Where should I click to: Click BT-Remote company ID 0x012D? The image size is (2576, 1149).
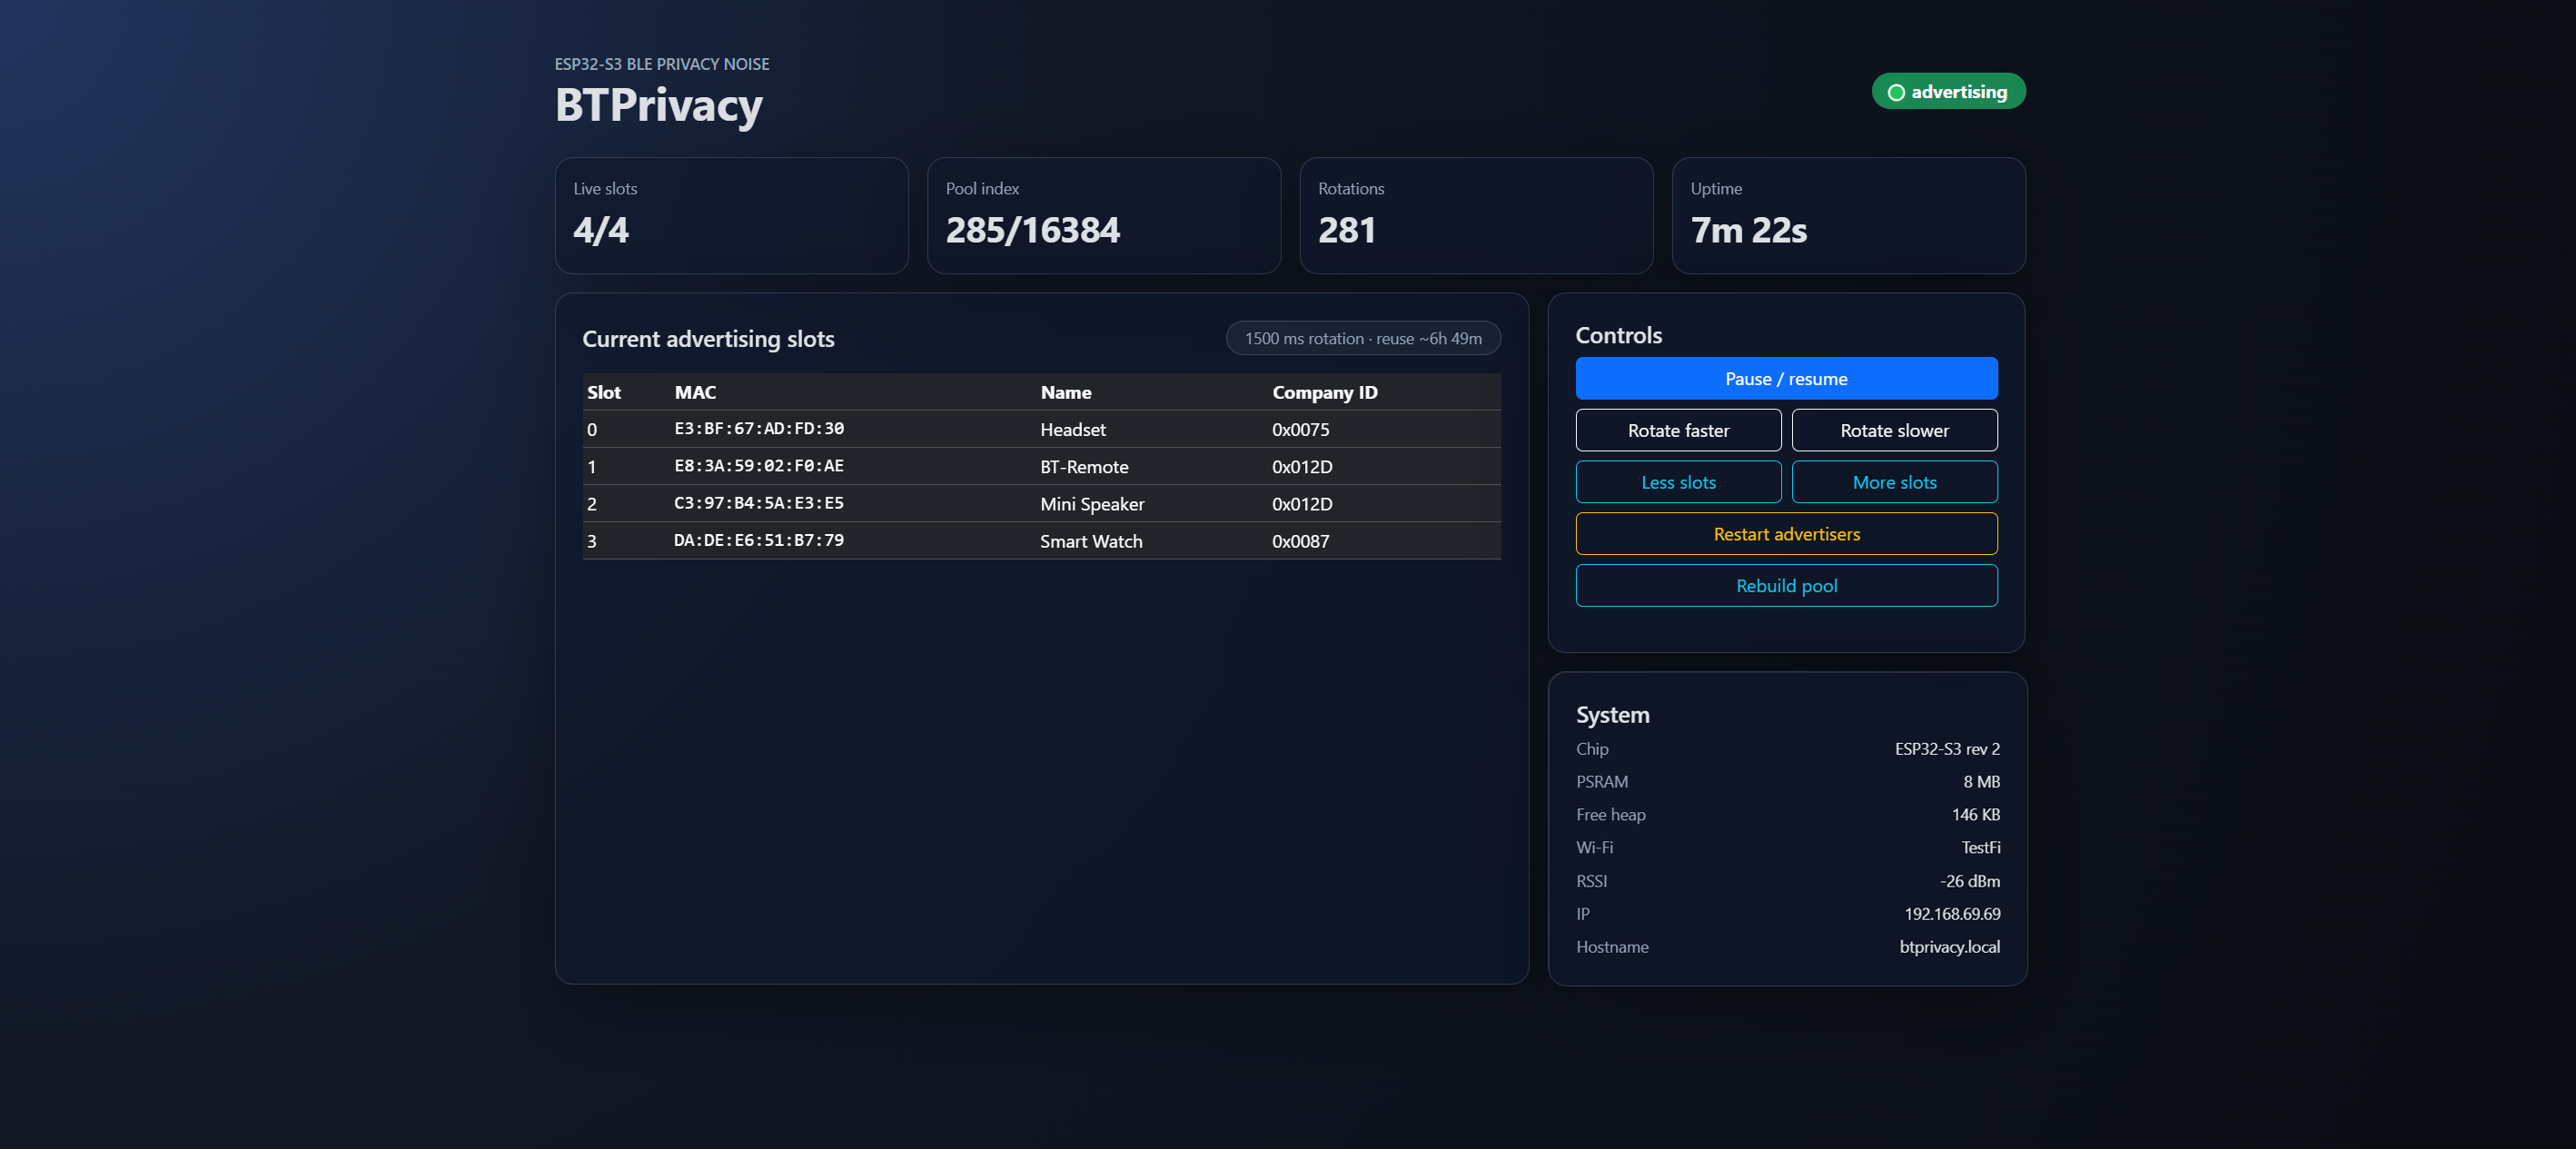tap(1302, 467)
